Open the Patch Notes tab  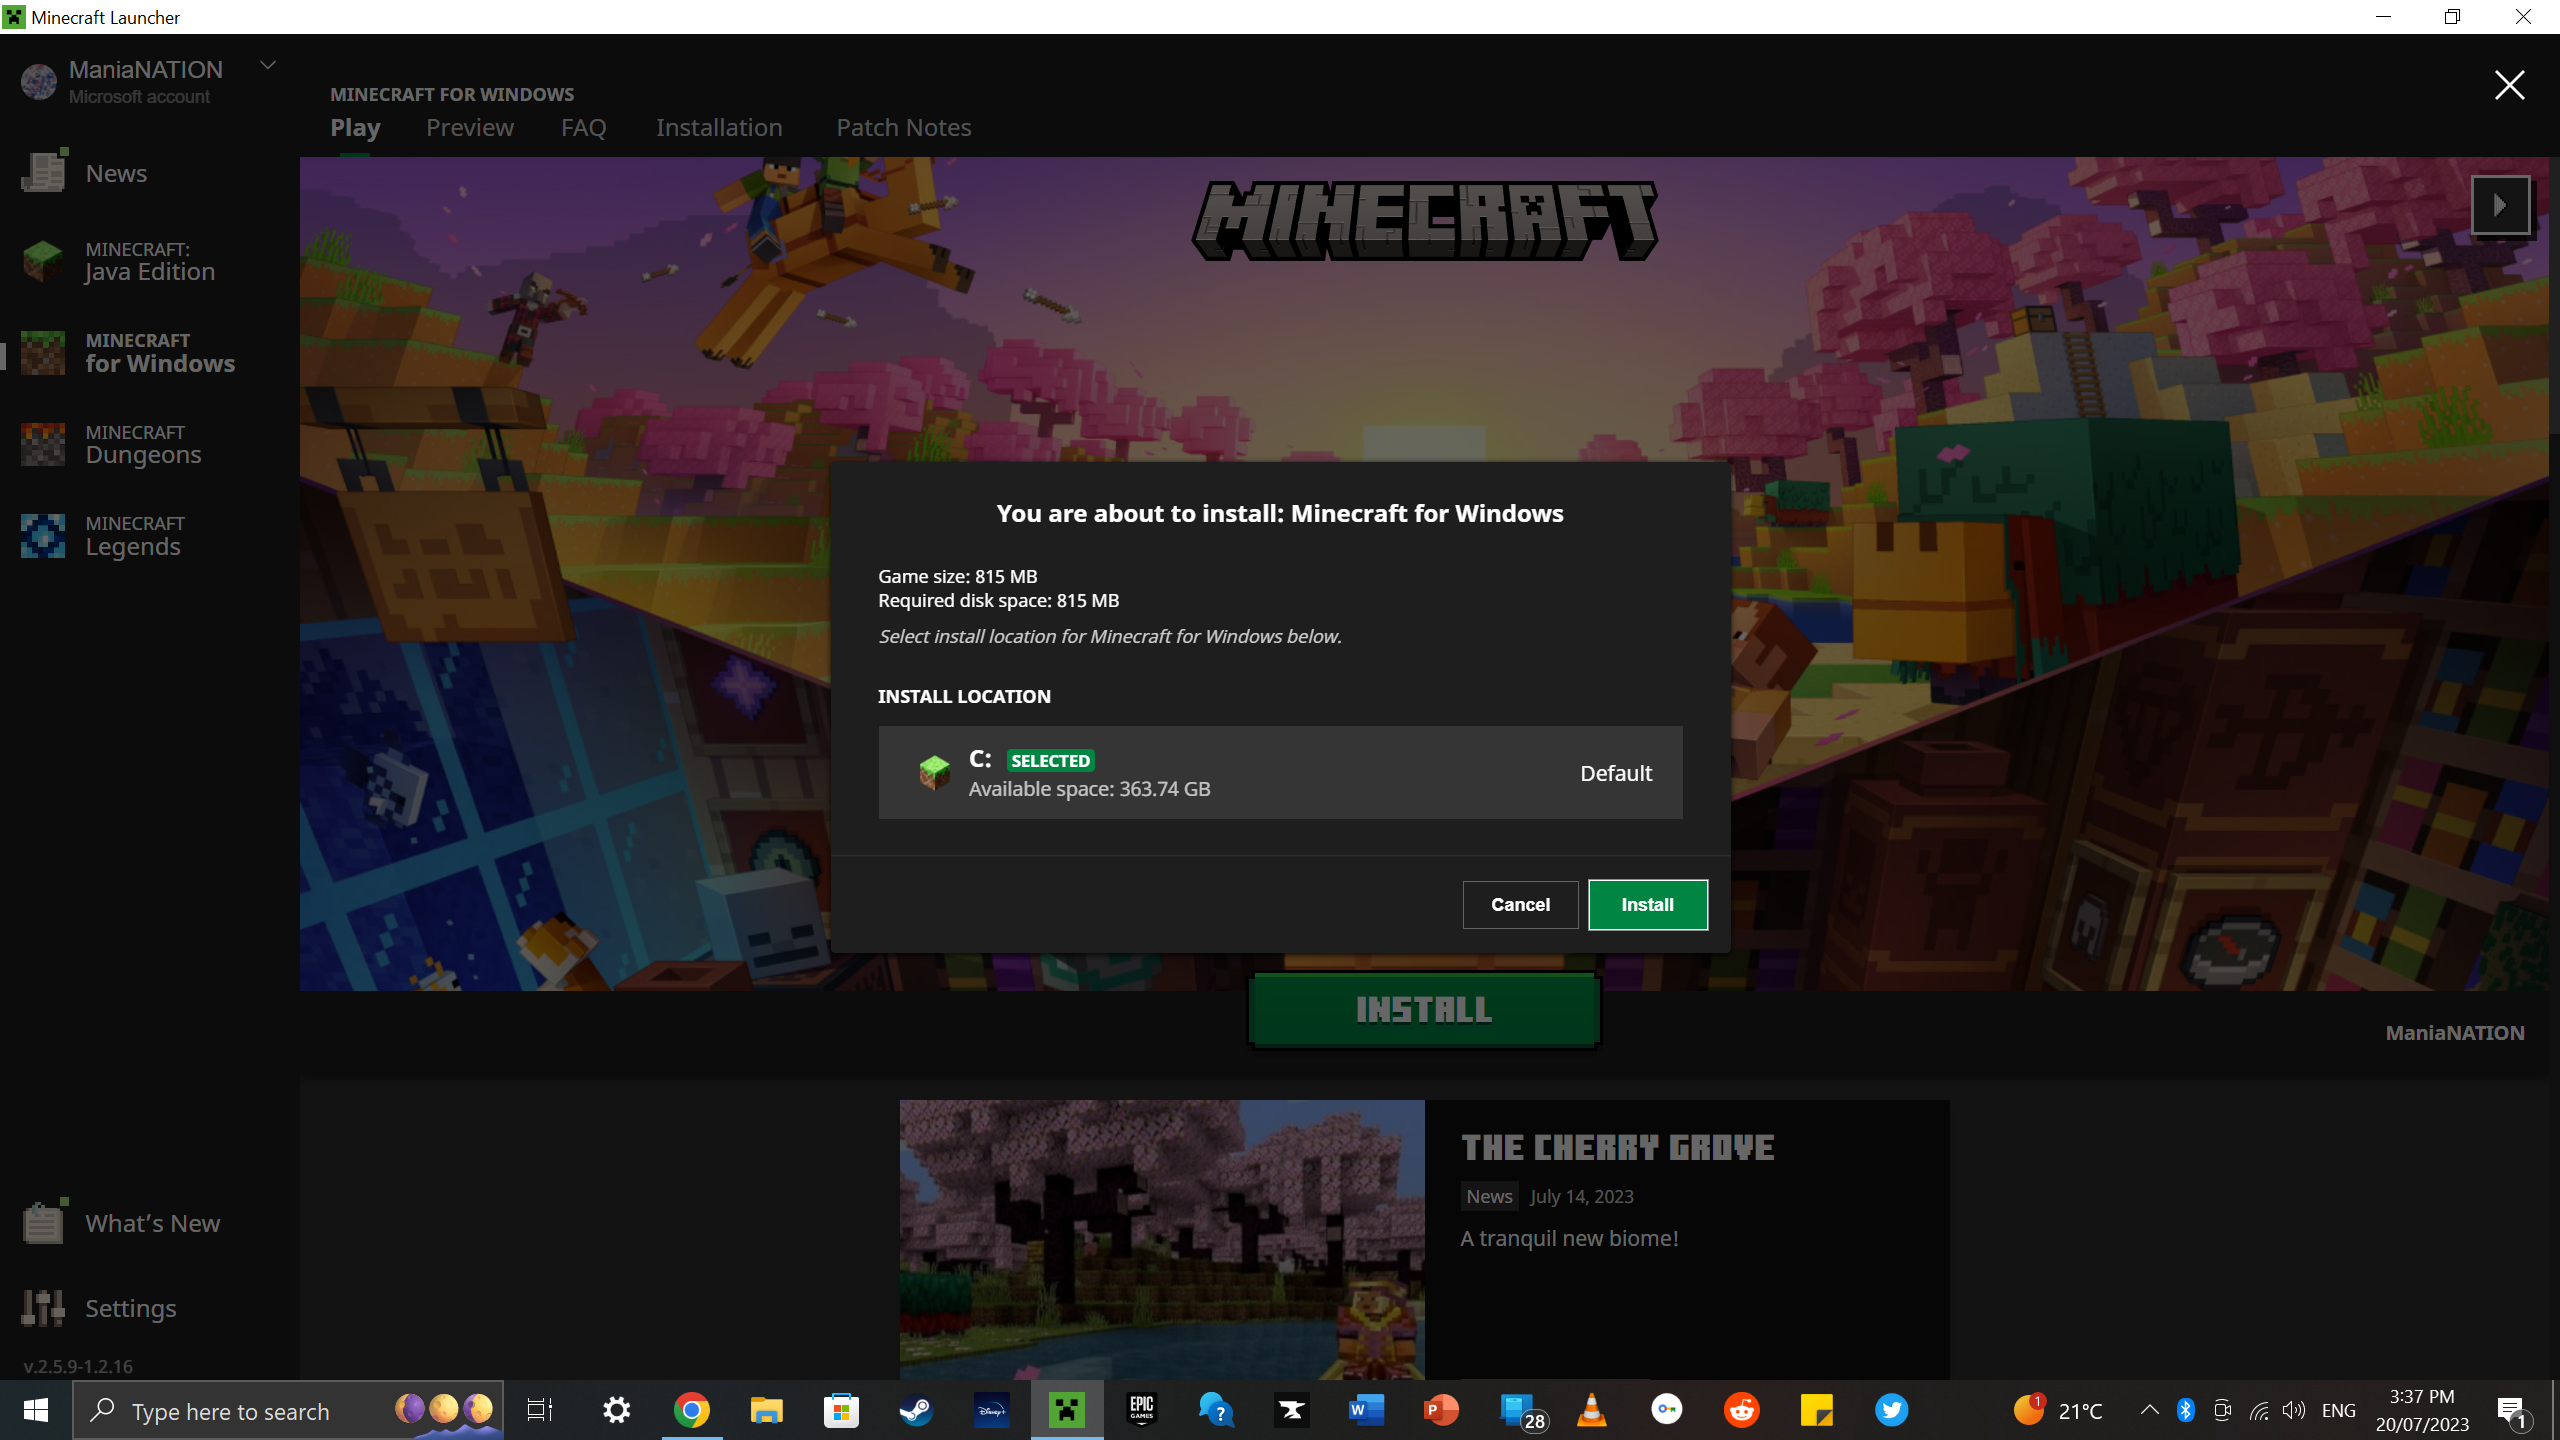pyautogui.click(x=903, y=128)
